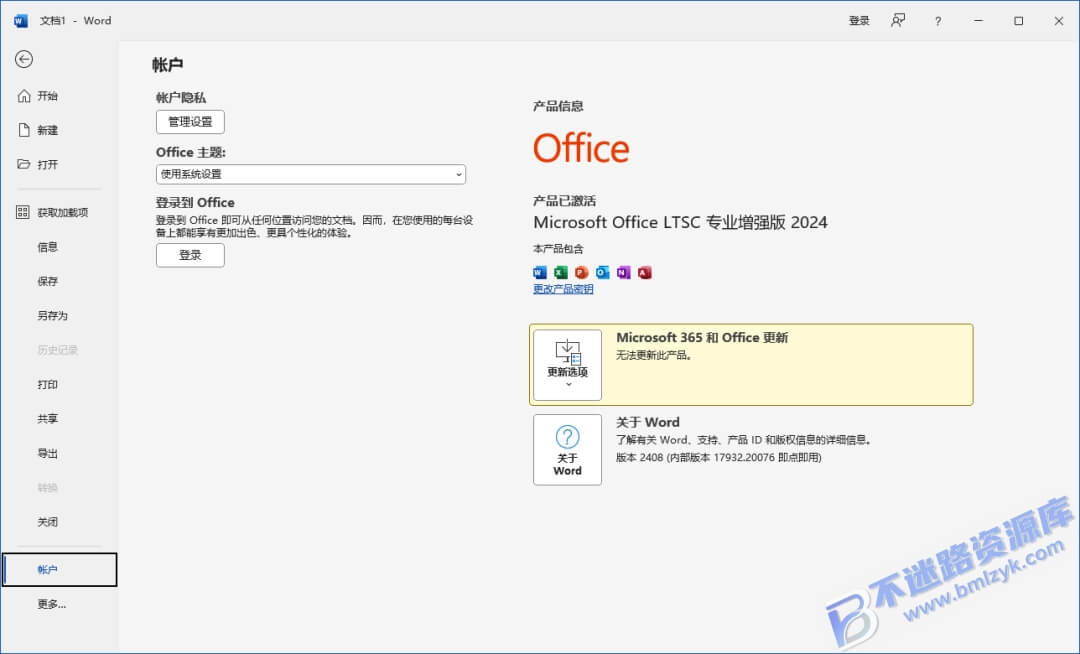The width and height of the screenshot is (1080, 654).
Task: Click the help question mark icon
Action: point(937,21)
